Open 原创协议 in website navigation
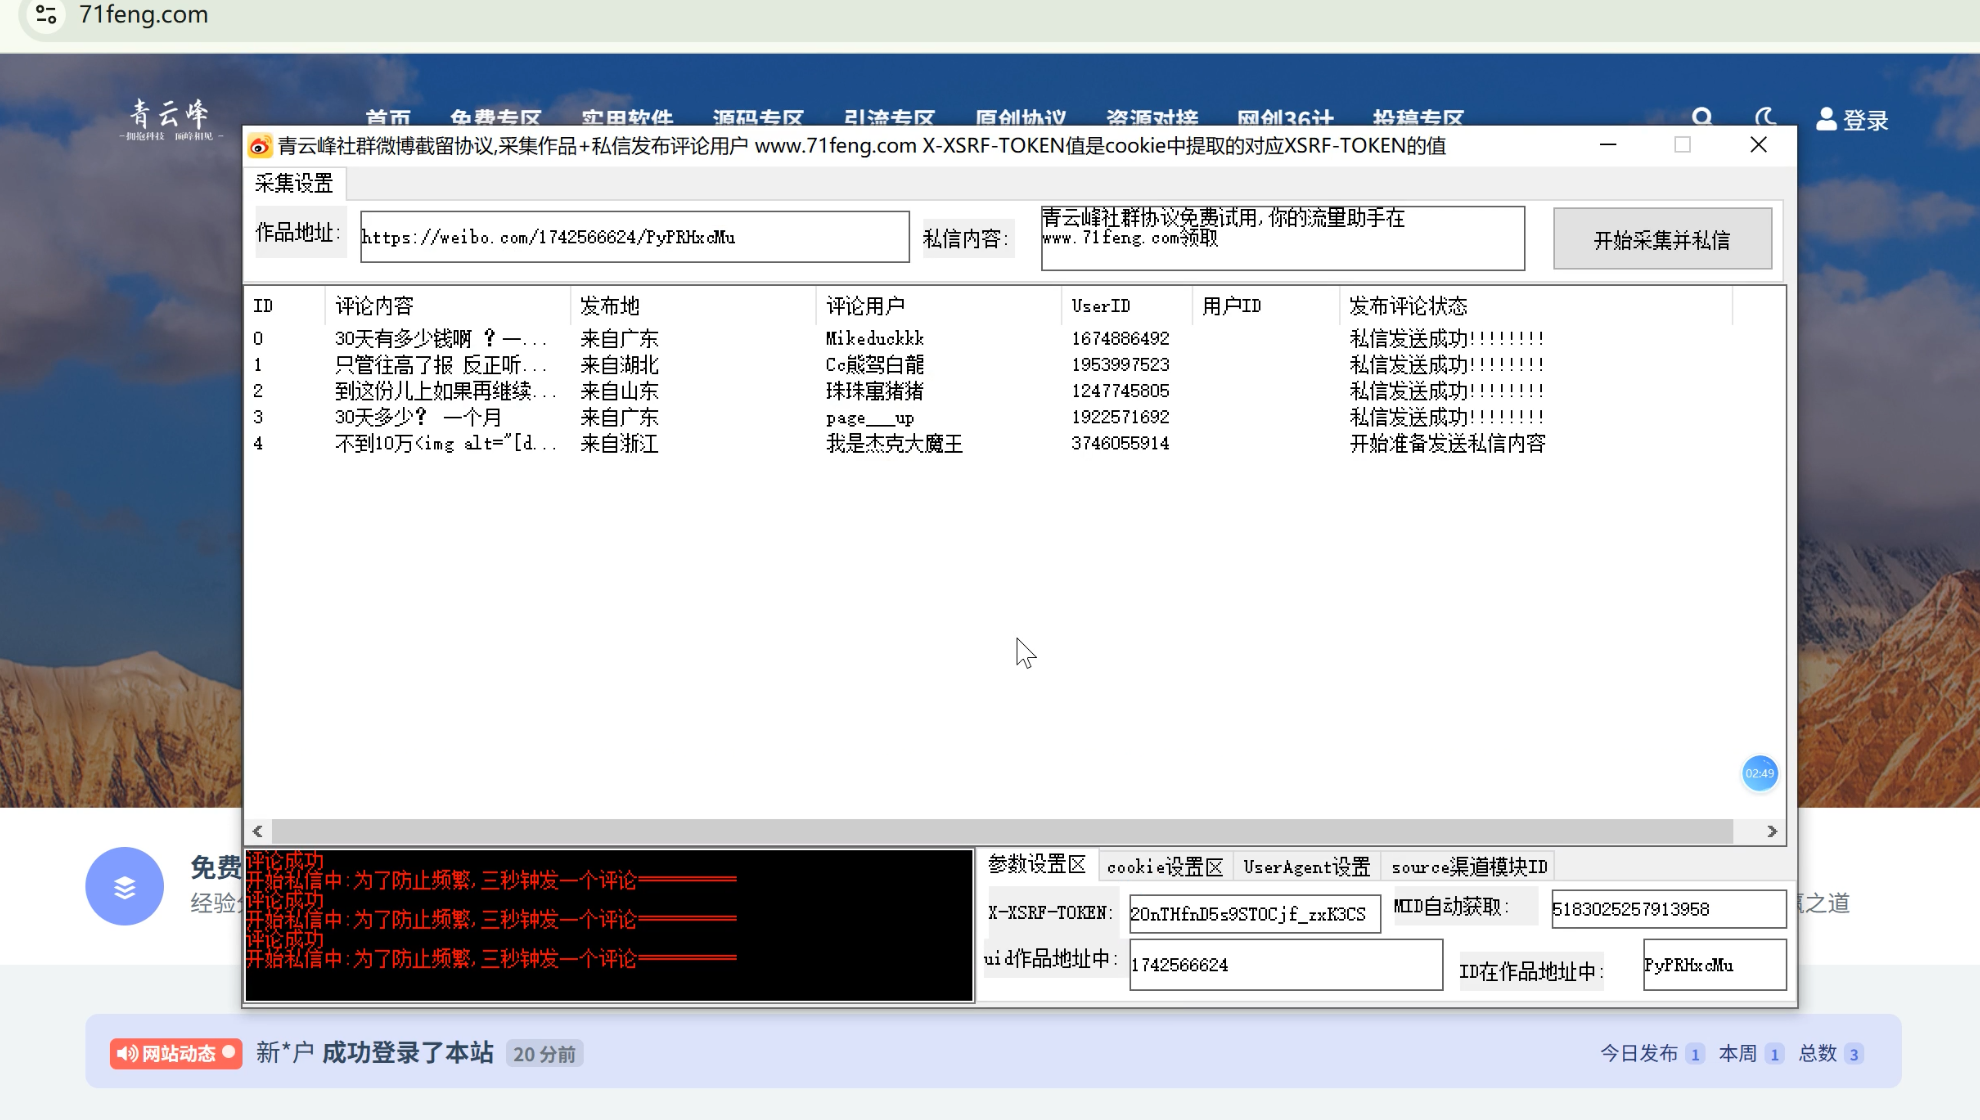The width and height of the screenshot is (1980, 1120). click(1020, 118)
